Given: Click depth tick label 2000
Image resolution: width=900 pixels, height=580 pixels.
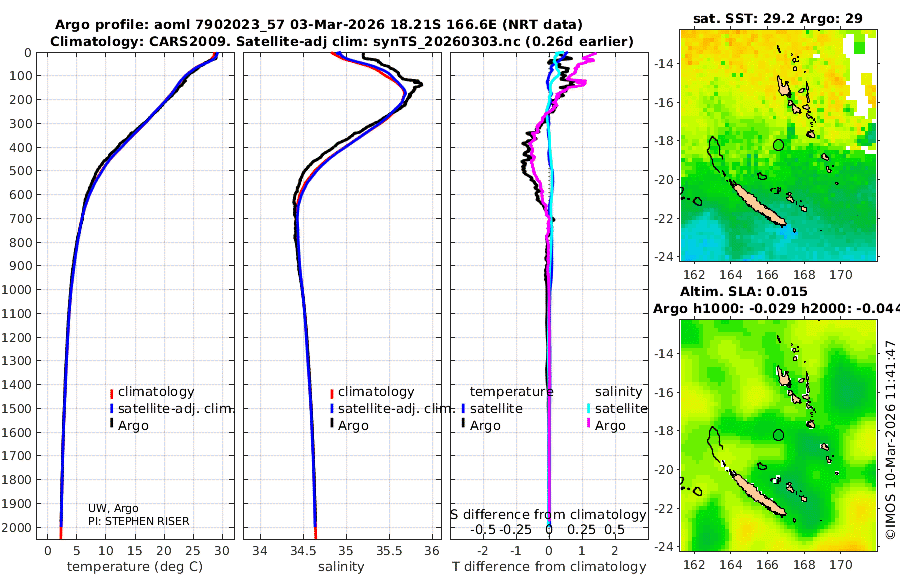Looking at the screenshot, I should point(16,527).
